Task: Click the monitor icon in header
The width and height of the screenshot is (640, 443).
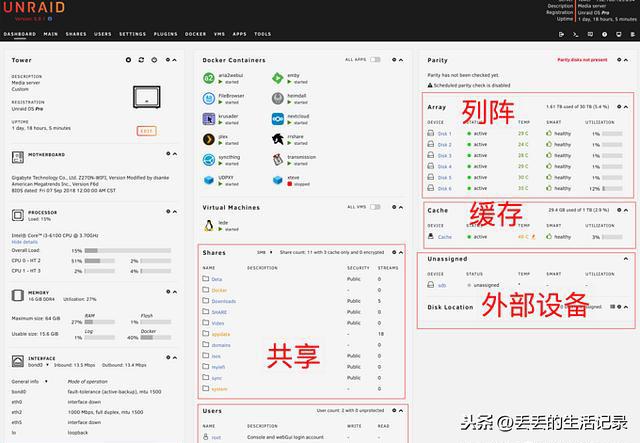Action: click(618, 34)
